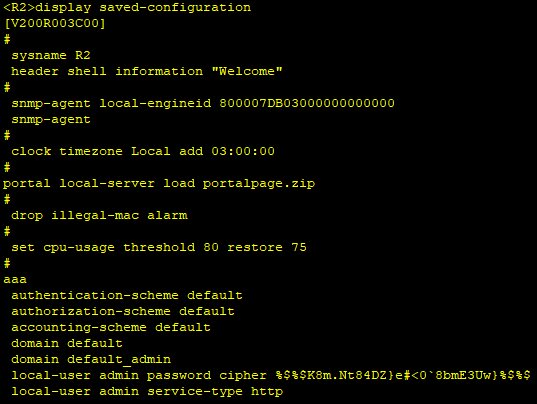Click the drop illegal-mac alarm line
This screenshot has height=404, width=537.
tap(99, 215)
